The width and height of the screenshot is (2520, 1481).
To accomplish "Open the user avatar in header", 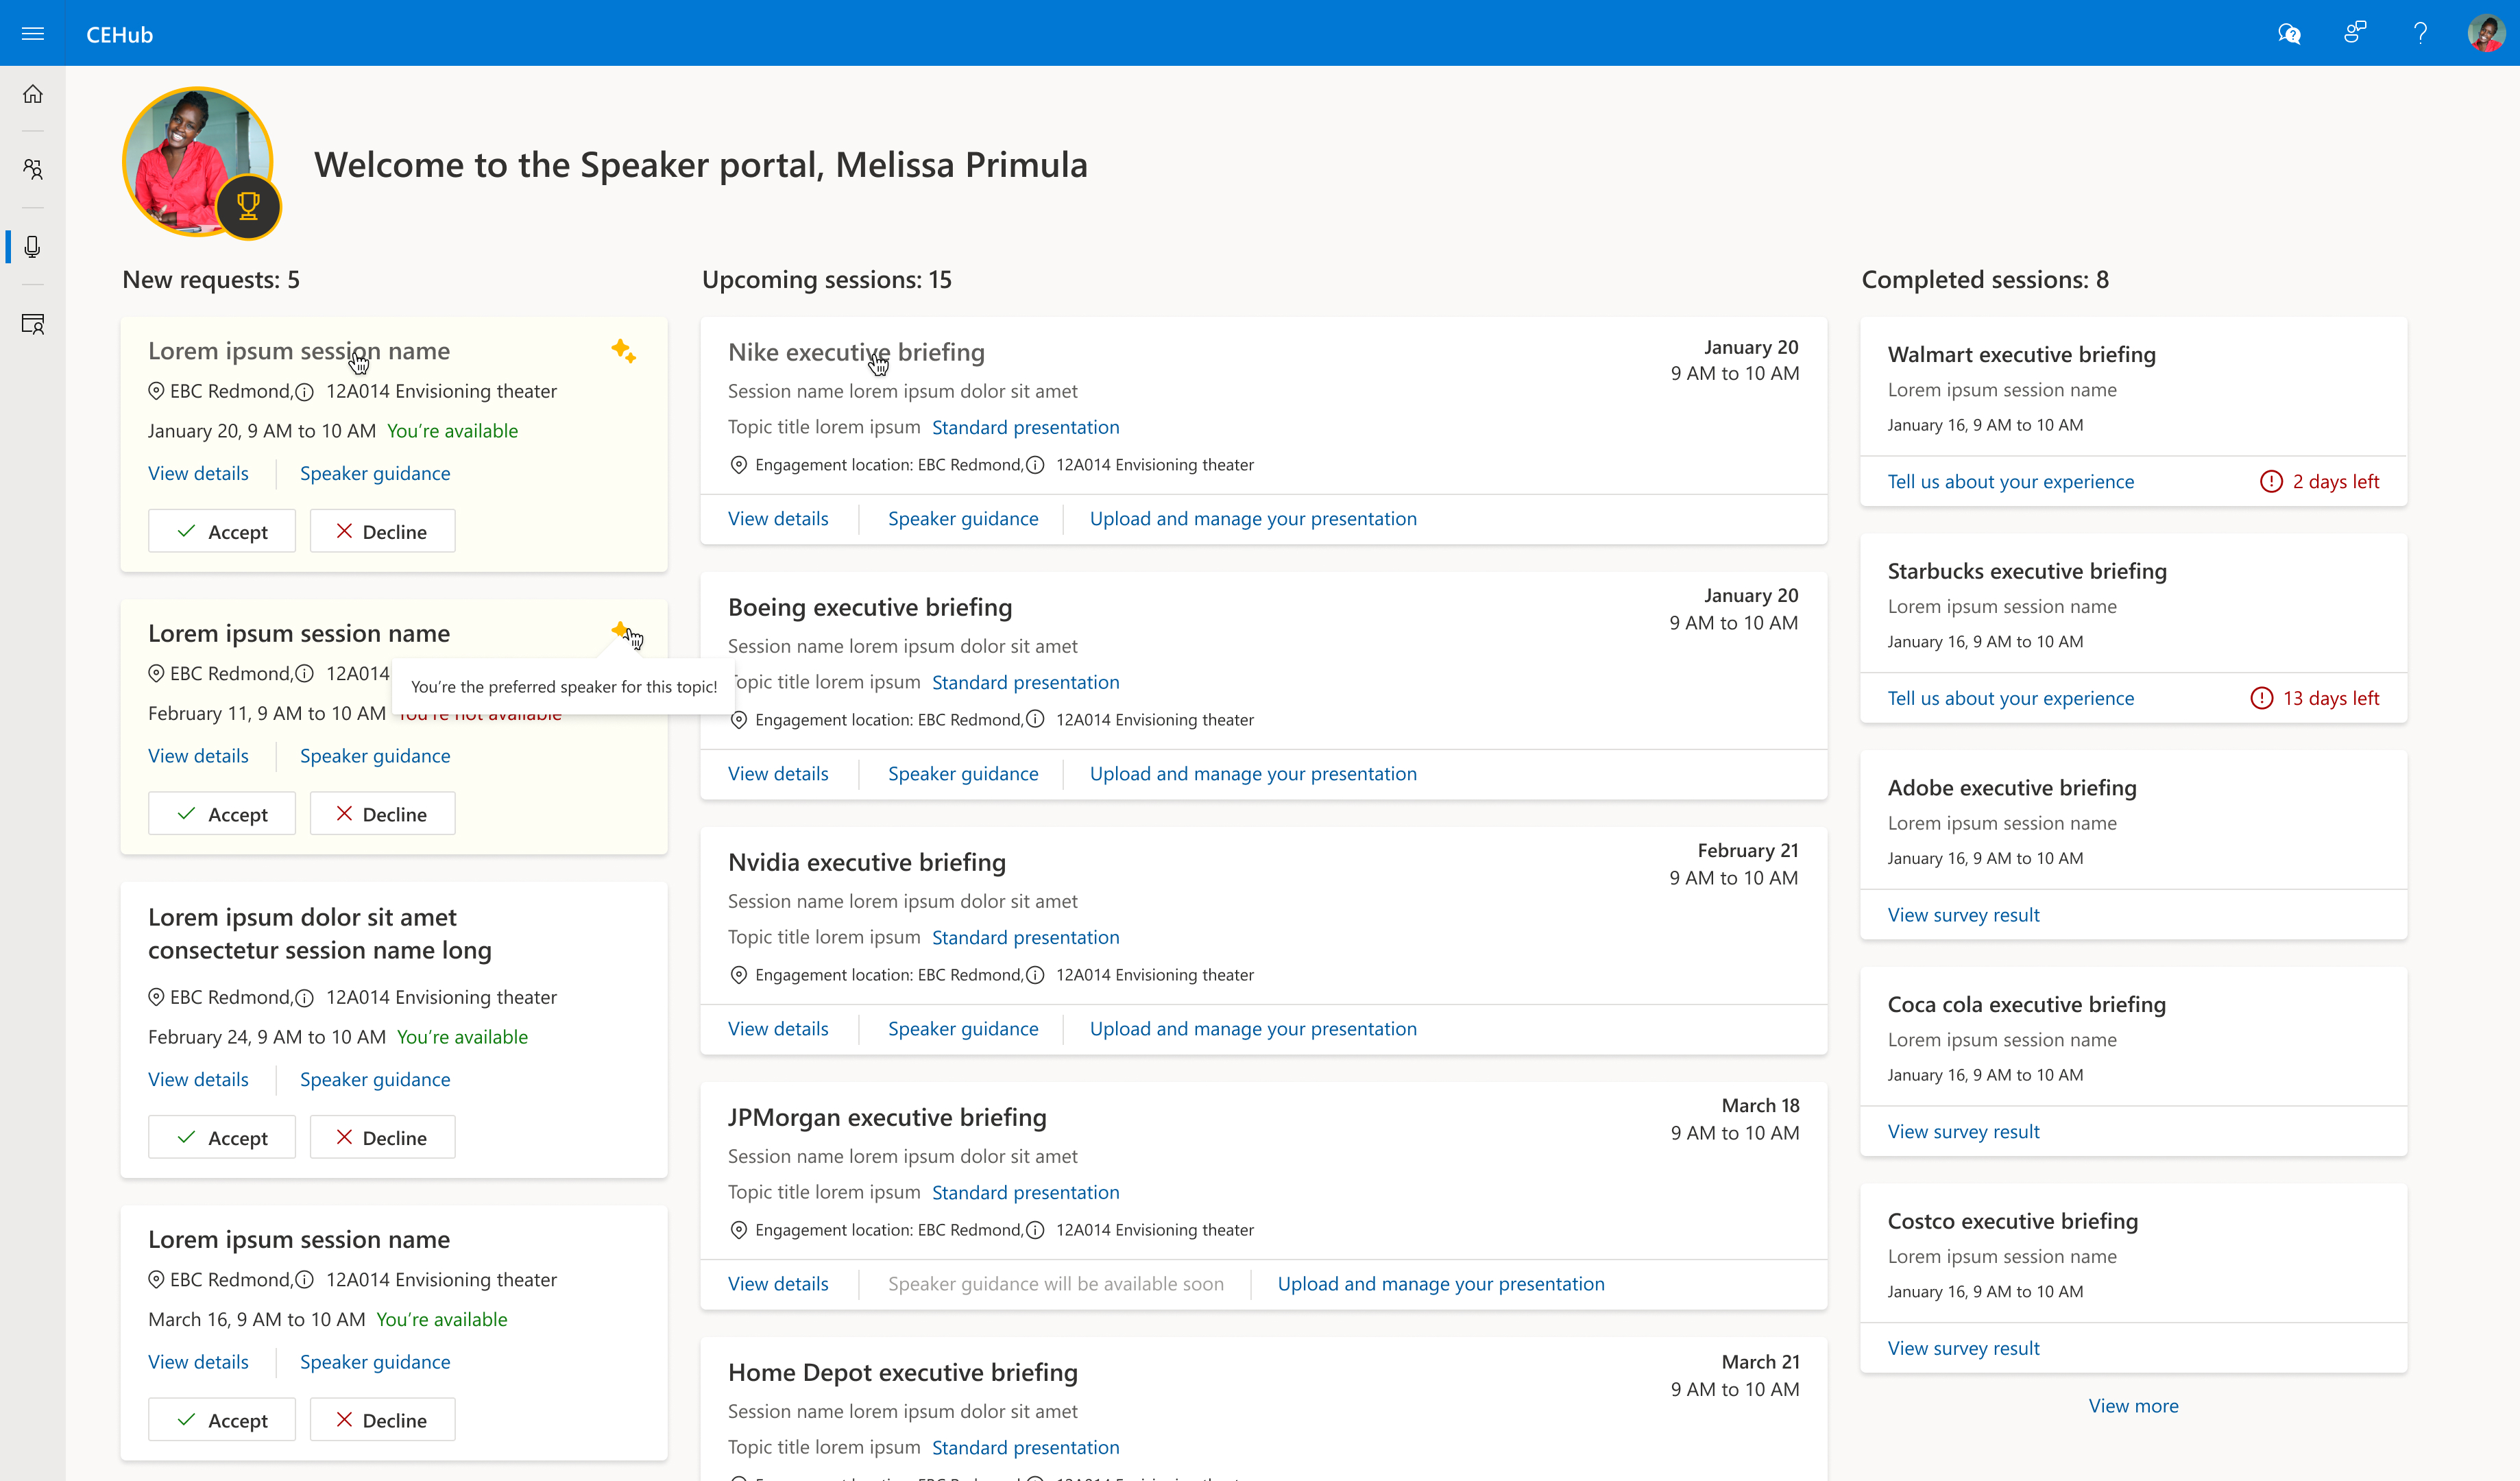I will coord(2486,34).
